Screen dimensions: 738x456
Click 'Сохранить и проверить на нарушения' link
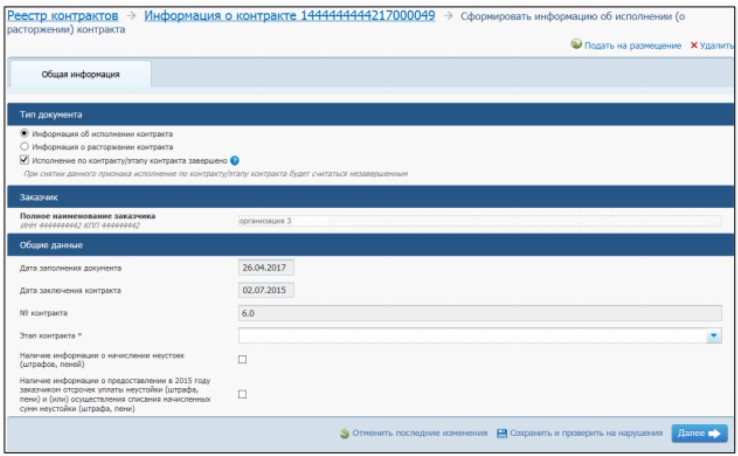click(586, 434)
